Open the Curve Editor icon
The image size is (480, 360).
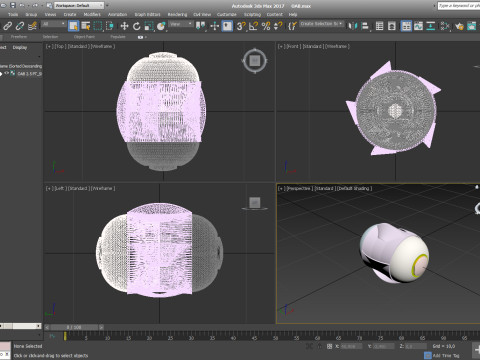click(418, 26)
